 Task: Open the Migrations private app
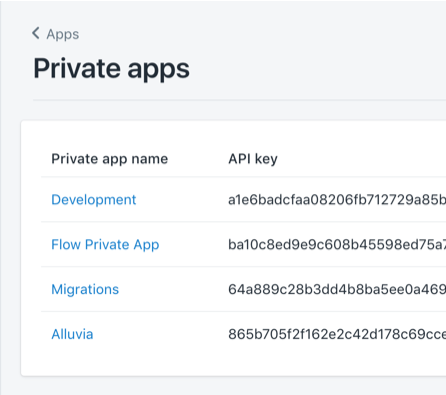click(x=85, y=289)
